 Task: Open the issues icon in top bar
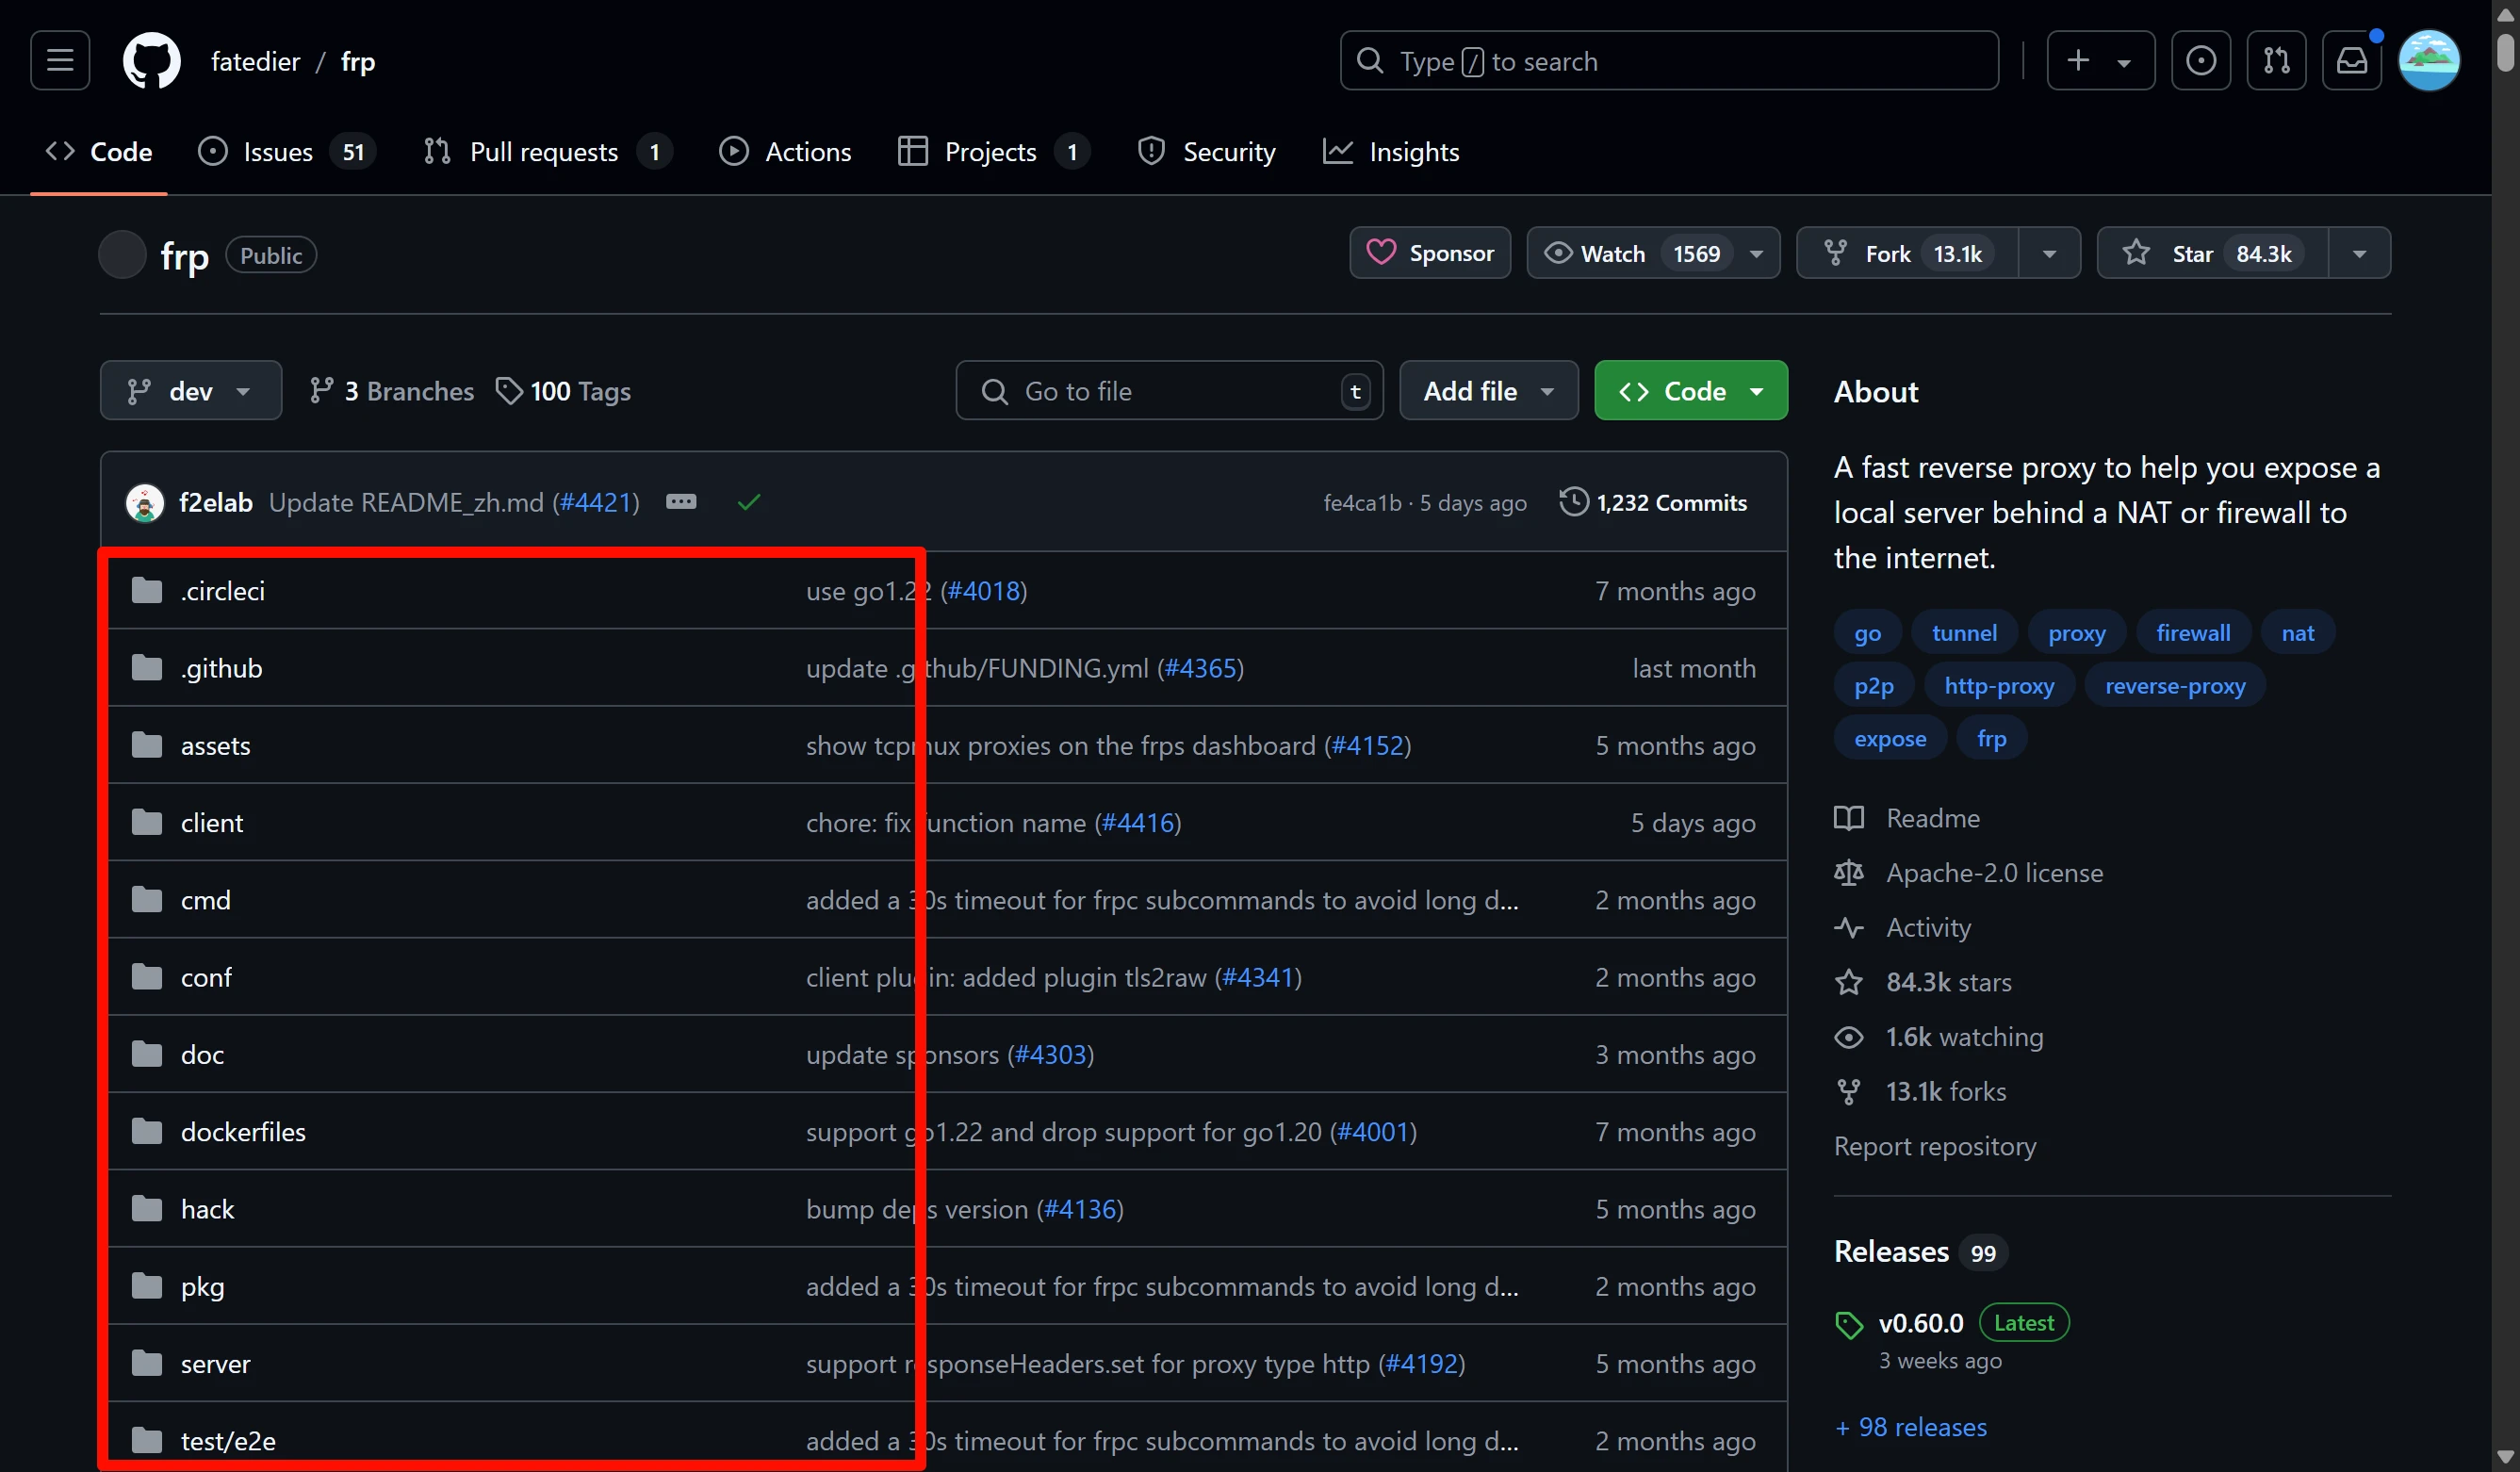(2200, 61)
